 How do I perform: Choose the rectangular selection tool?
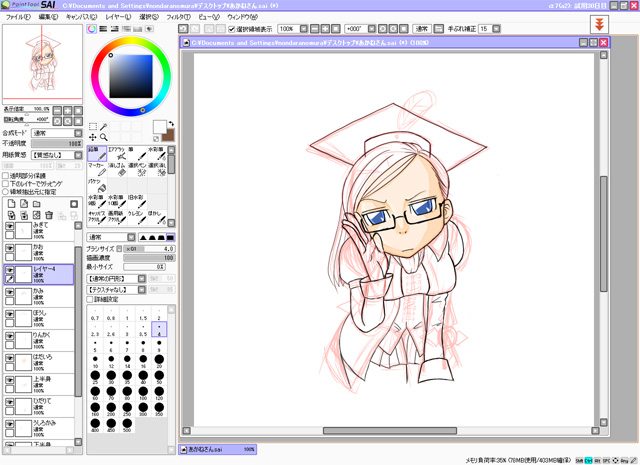pyautogui.click(x=93, y=127)
